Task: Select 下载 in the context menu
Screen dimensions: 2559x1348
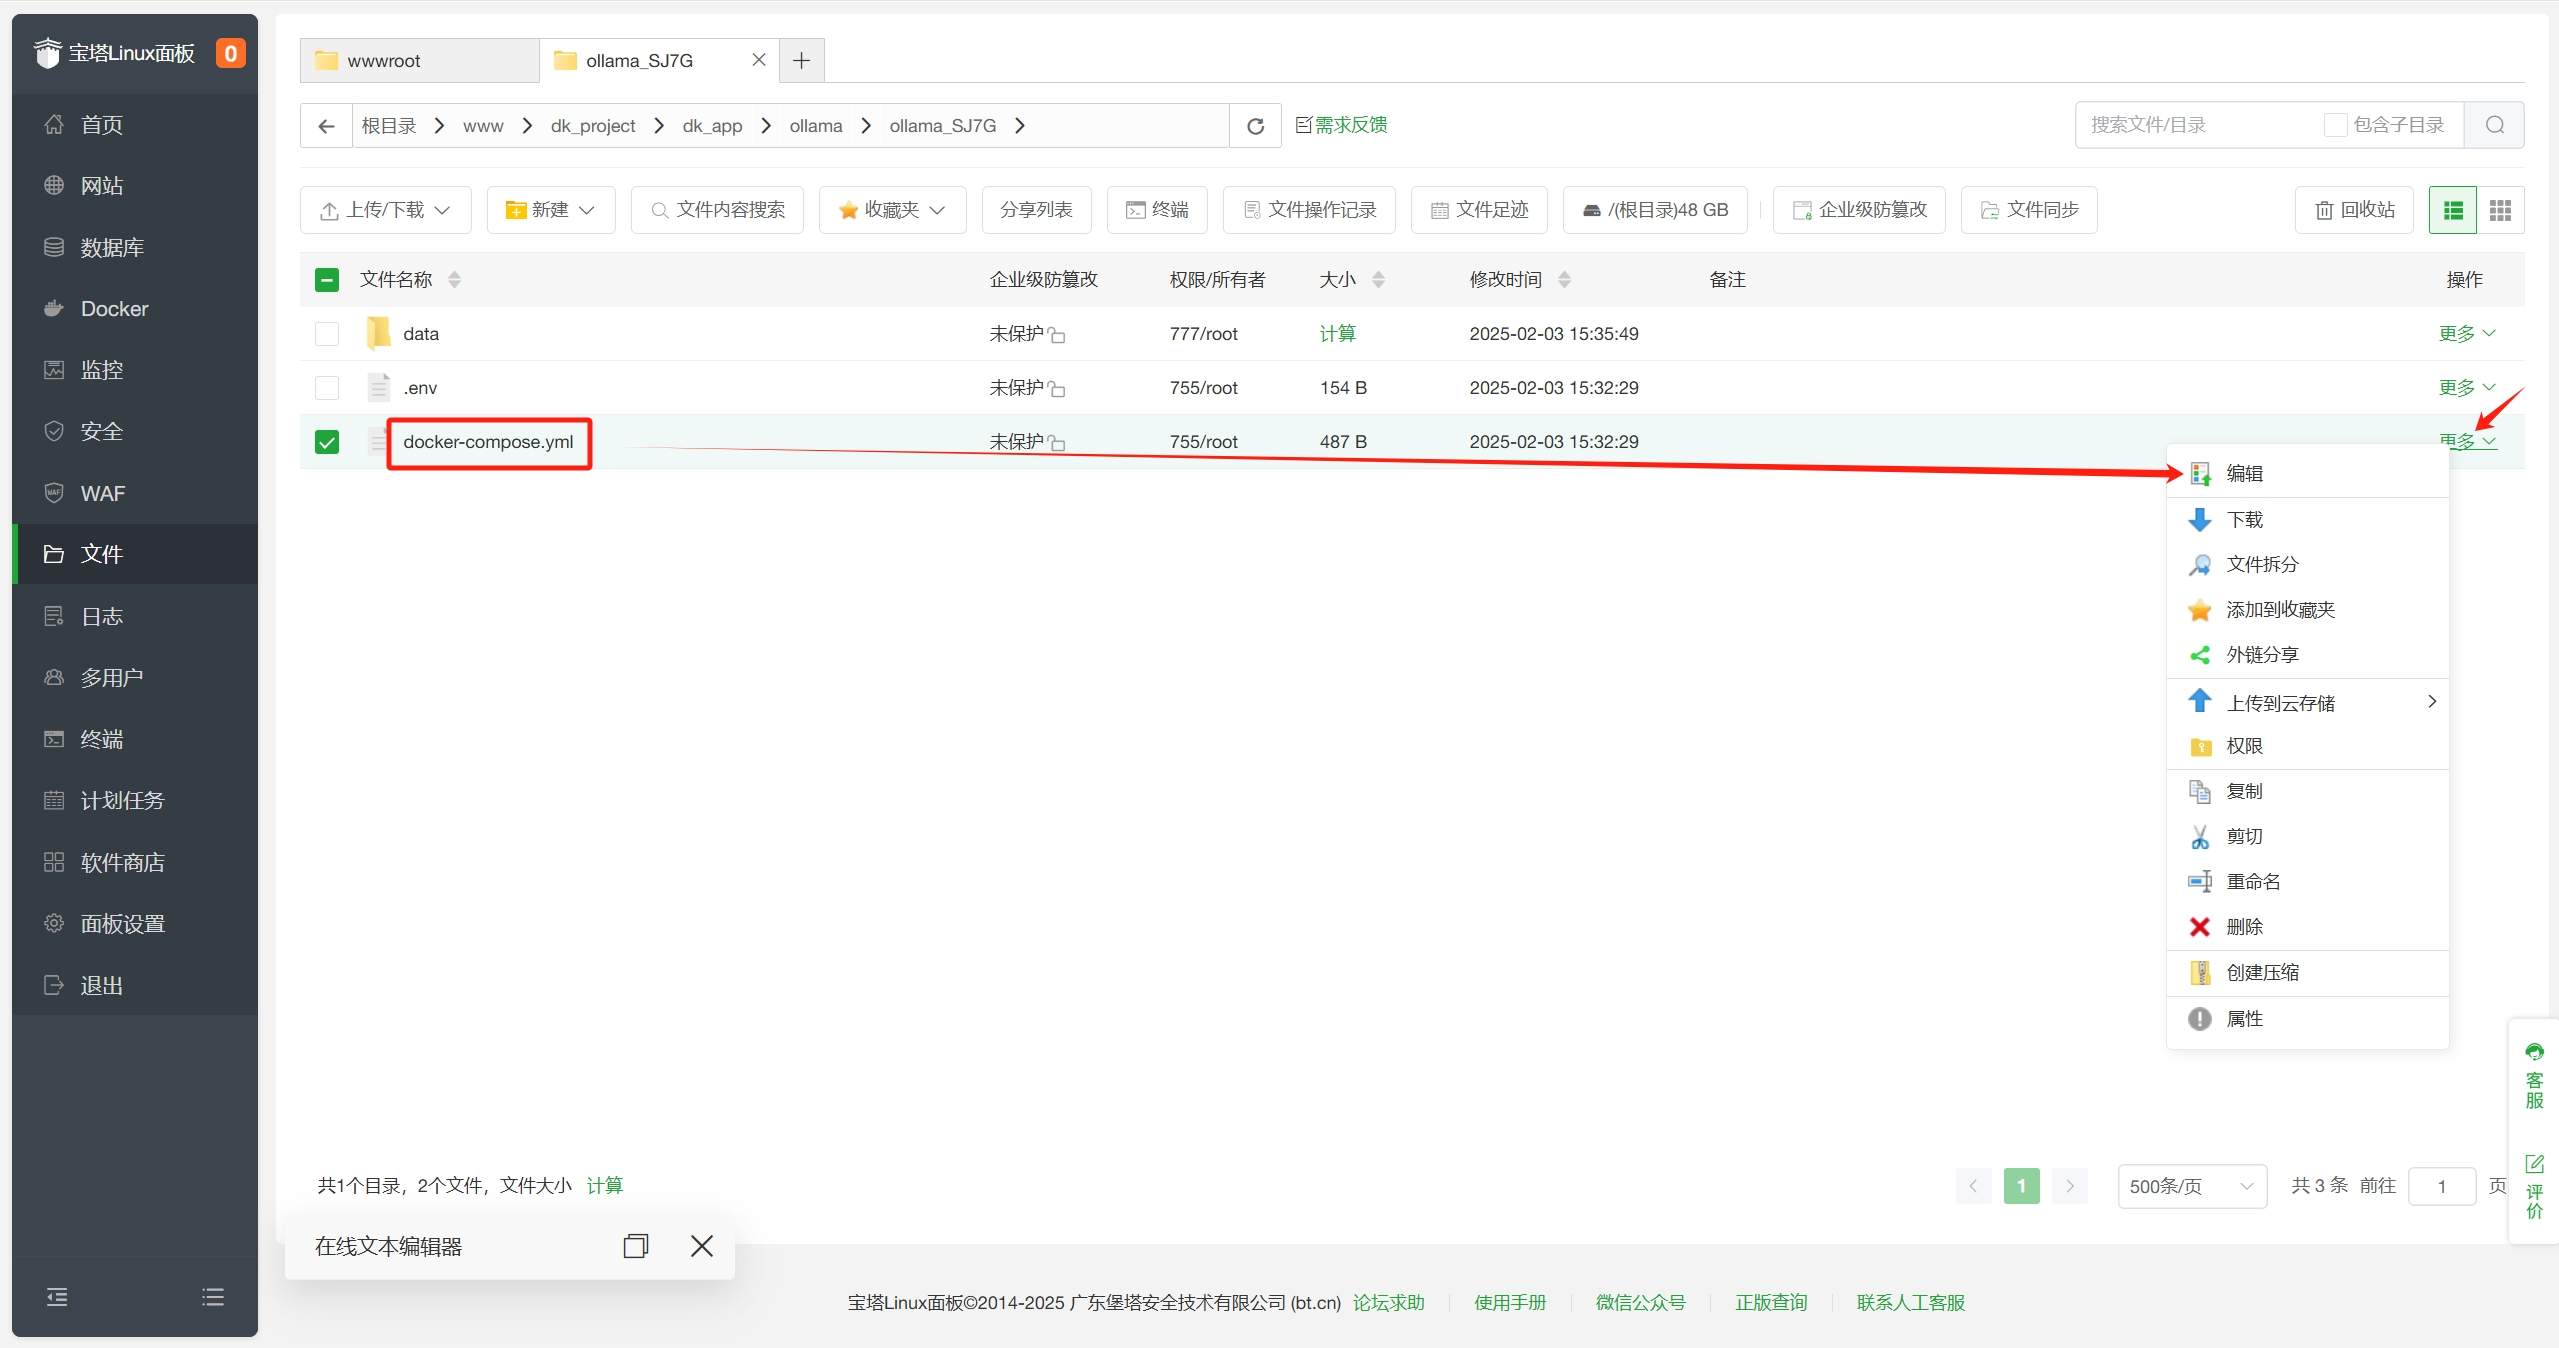Action: 2307,520
